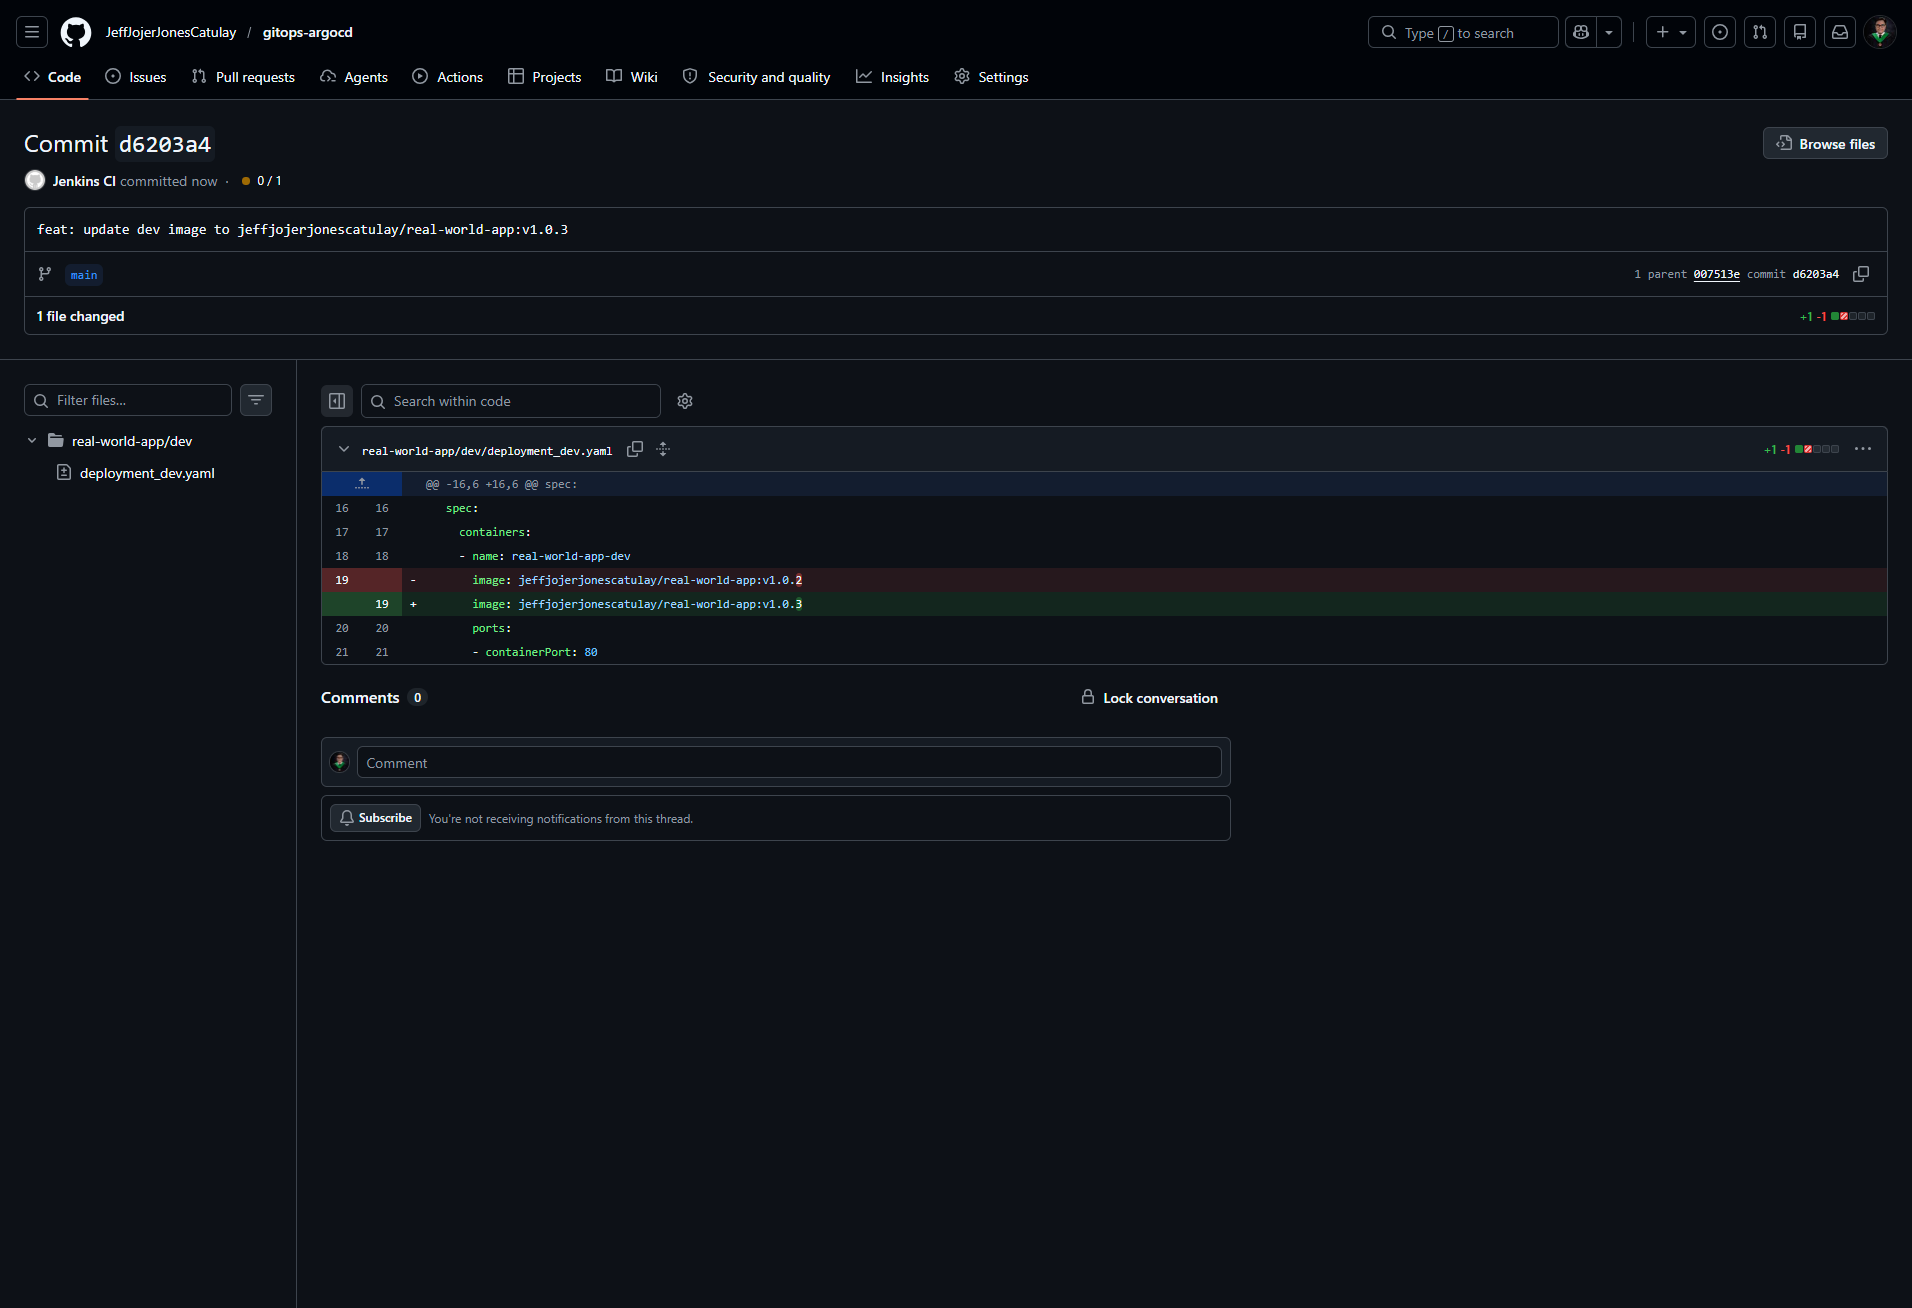Click the Browse files button

1825,143
